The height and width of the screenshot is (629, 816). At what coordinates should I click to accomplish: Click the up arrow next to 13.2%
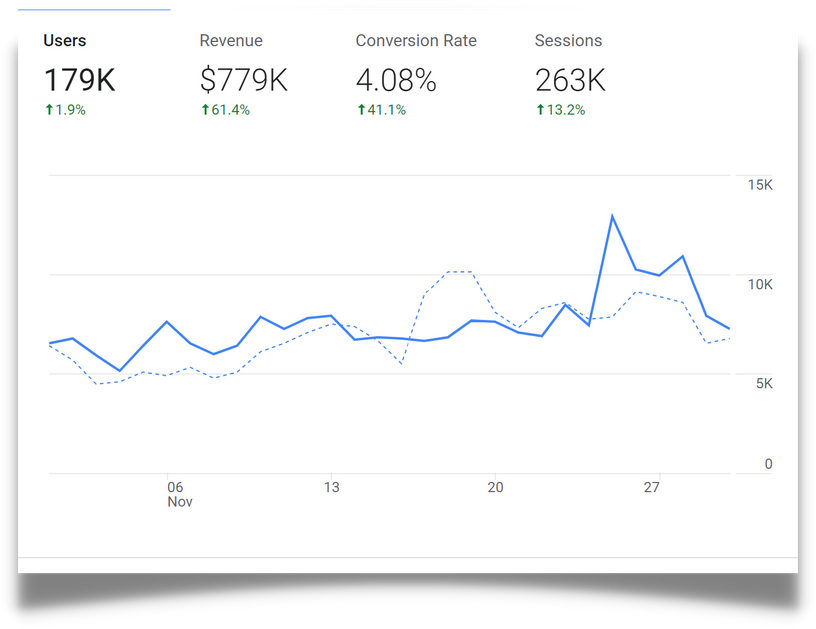(540, 110)
